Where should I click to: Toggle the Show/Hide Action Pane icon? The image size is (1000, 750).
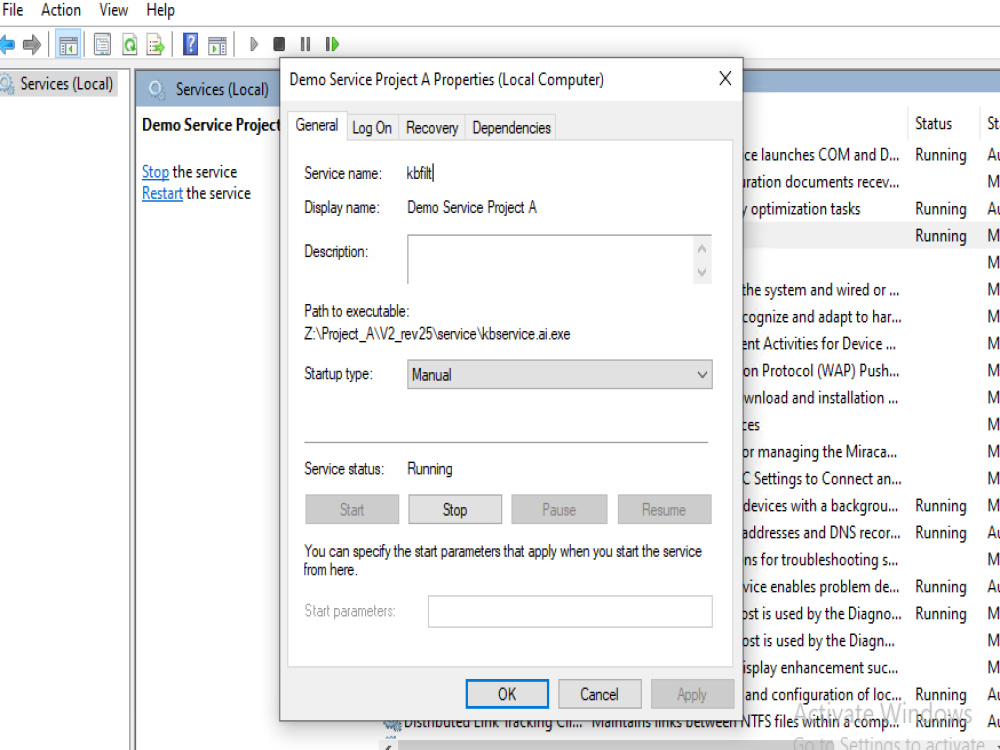click(x=217, y=45)
